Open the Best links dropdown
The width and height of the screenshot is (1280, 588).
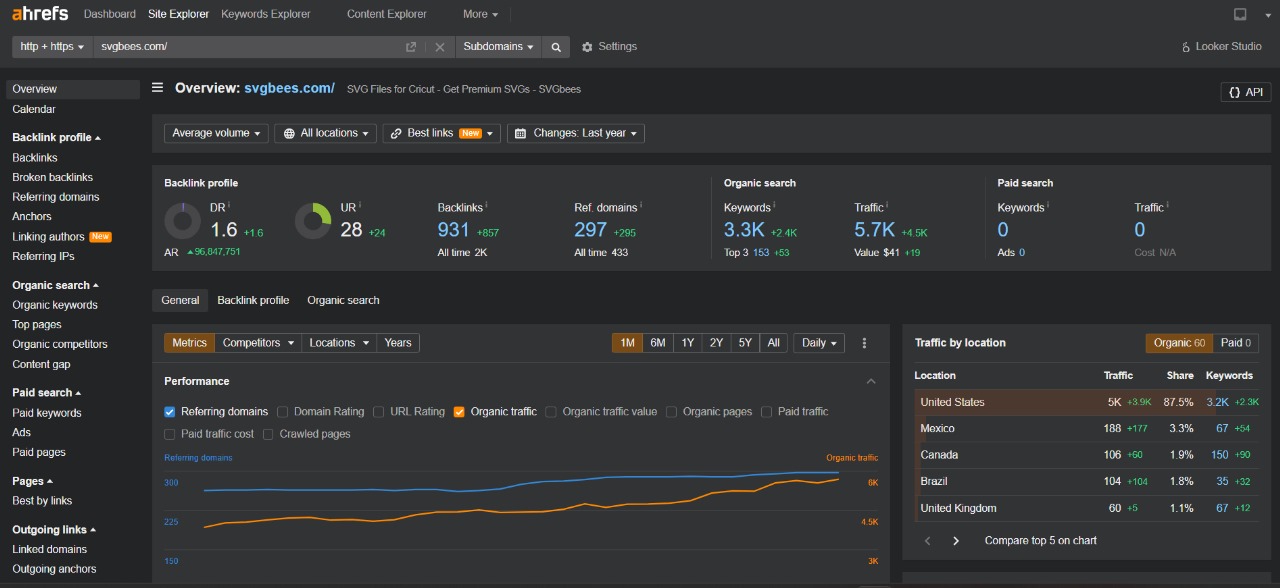click(441, 133)
